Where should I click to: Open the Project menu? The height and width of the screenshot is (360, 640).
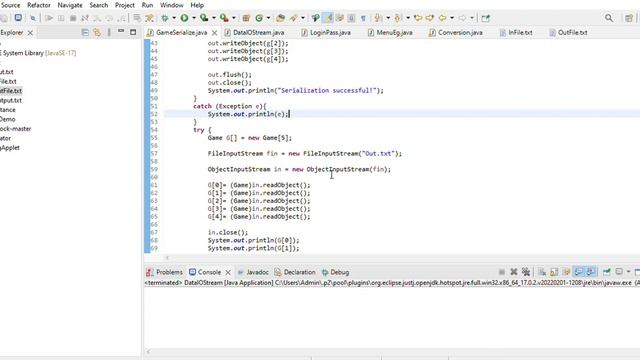(x=124, y=5)
